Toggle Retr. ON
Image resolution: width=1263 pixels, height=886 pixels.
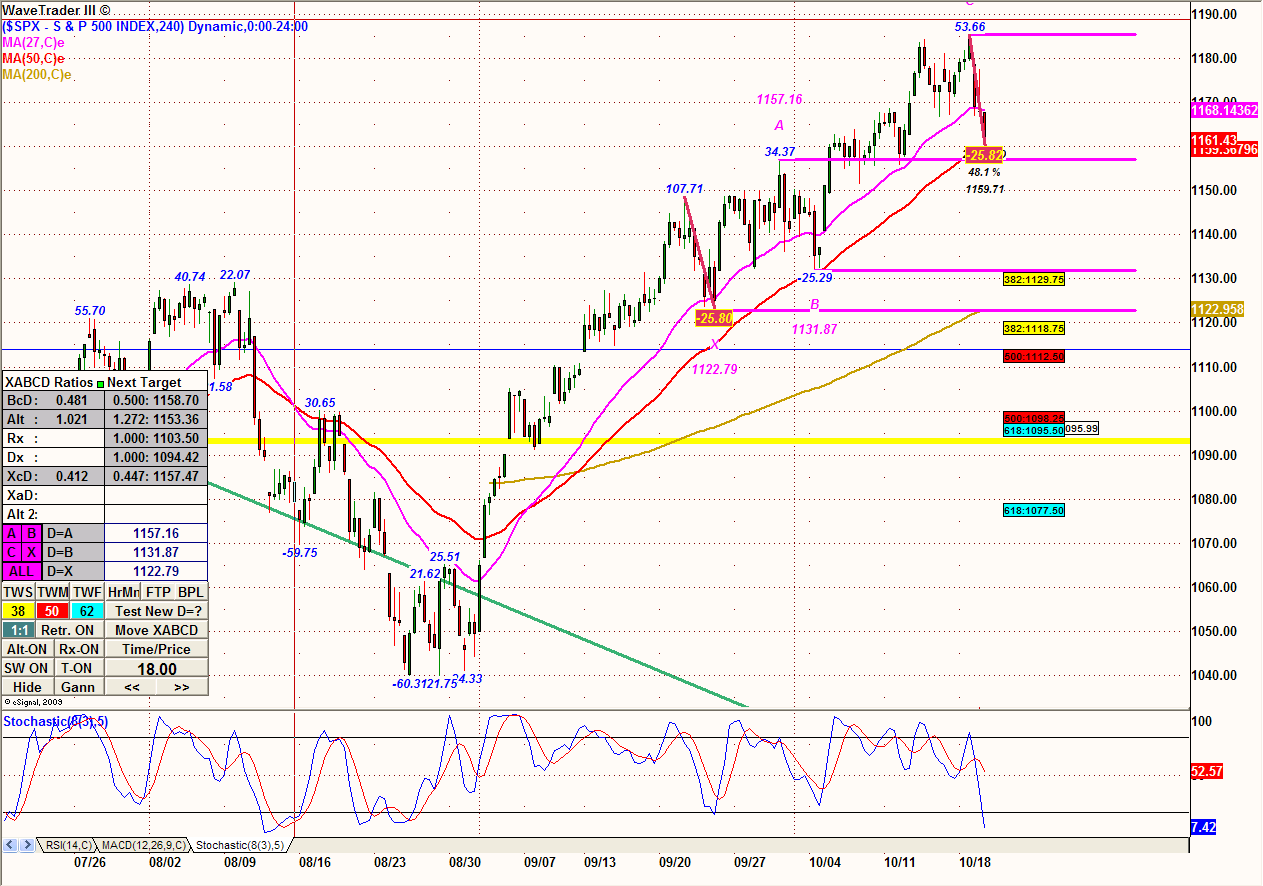click(70, 630)
